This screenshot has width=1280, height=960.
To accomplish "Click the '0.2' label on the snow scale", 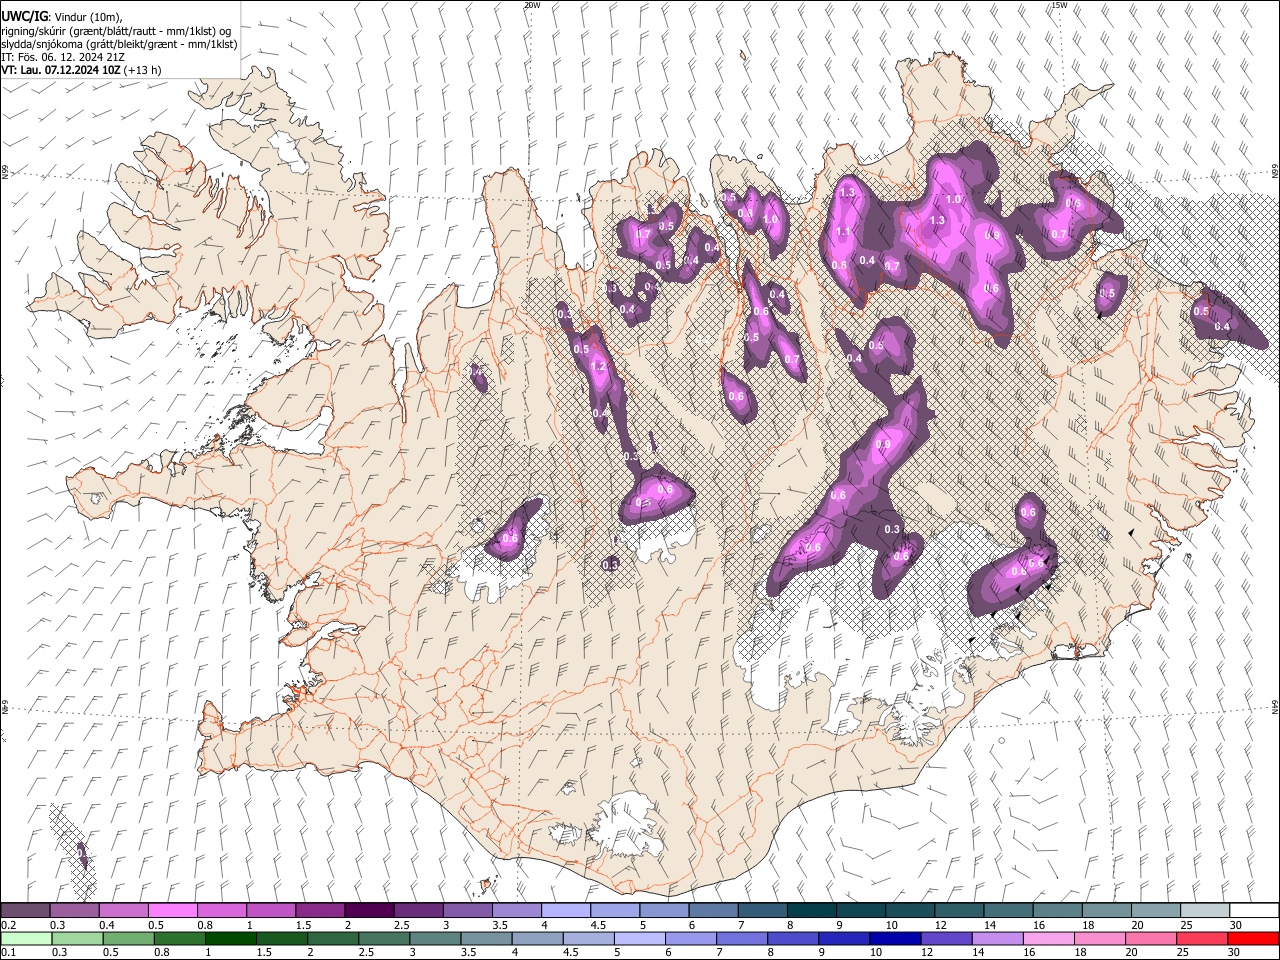I will pyautogui.click(x=8, y=925).
